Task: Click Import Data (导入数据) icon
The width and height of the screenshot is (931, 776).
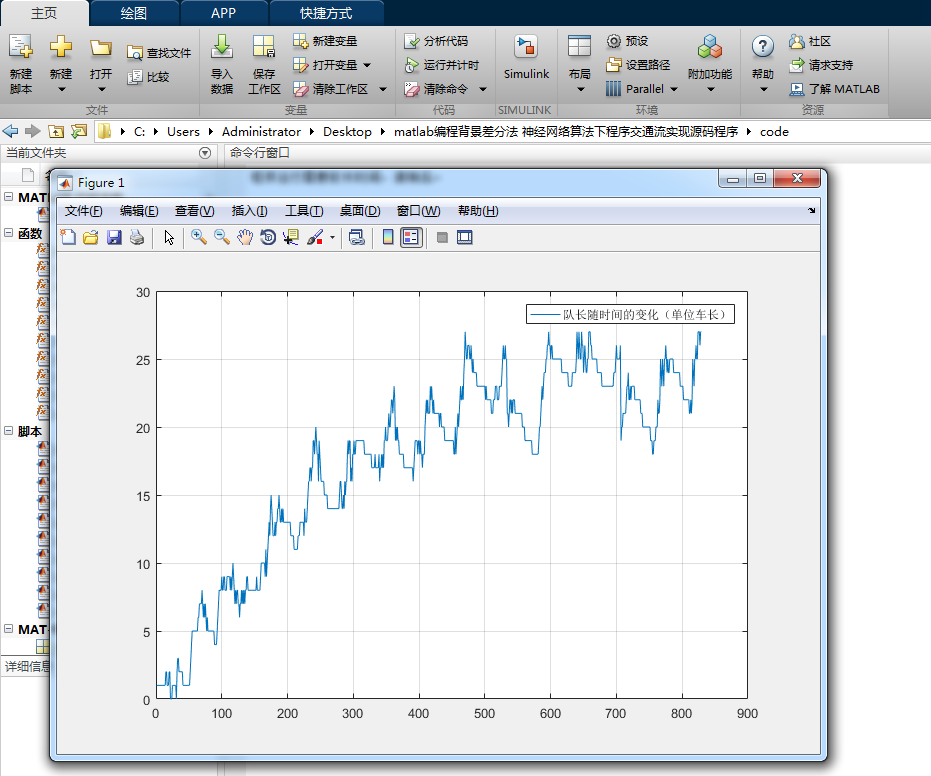Action: coord(221,47)
